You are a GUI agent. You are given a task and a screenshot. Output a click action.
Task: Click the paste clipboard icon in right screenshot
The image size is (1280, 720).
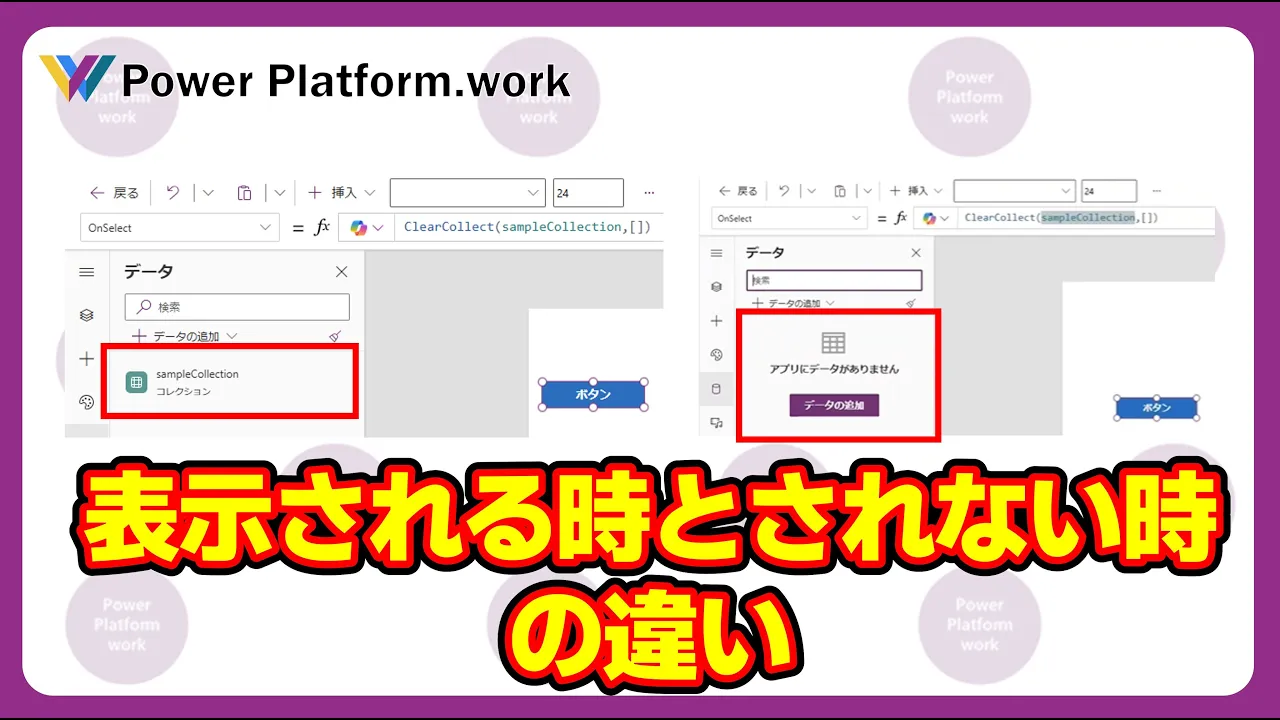(840, 191)
